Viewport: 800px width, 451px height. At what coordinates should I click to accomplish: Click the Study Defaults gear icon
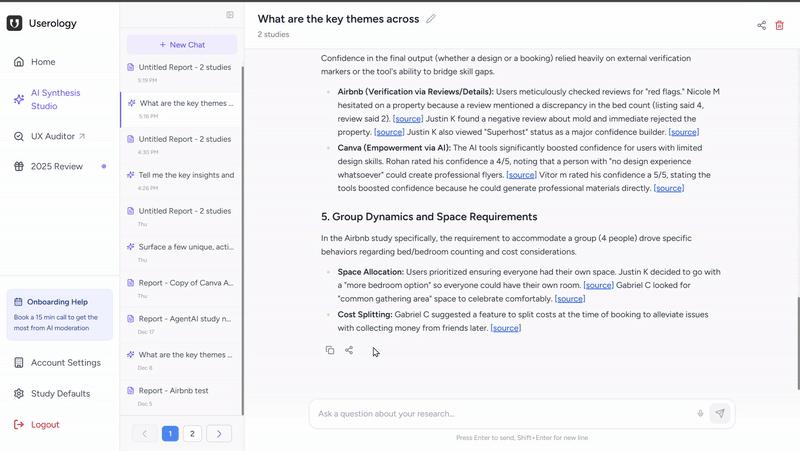pos(19,394)
